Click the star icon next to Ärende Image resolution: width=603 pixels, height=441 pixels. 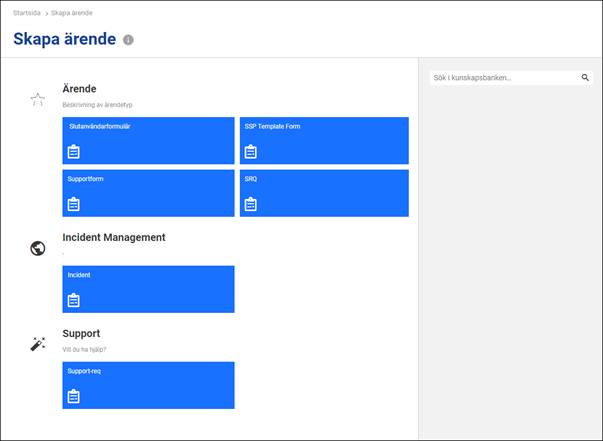[x=37, y=99]
